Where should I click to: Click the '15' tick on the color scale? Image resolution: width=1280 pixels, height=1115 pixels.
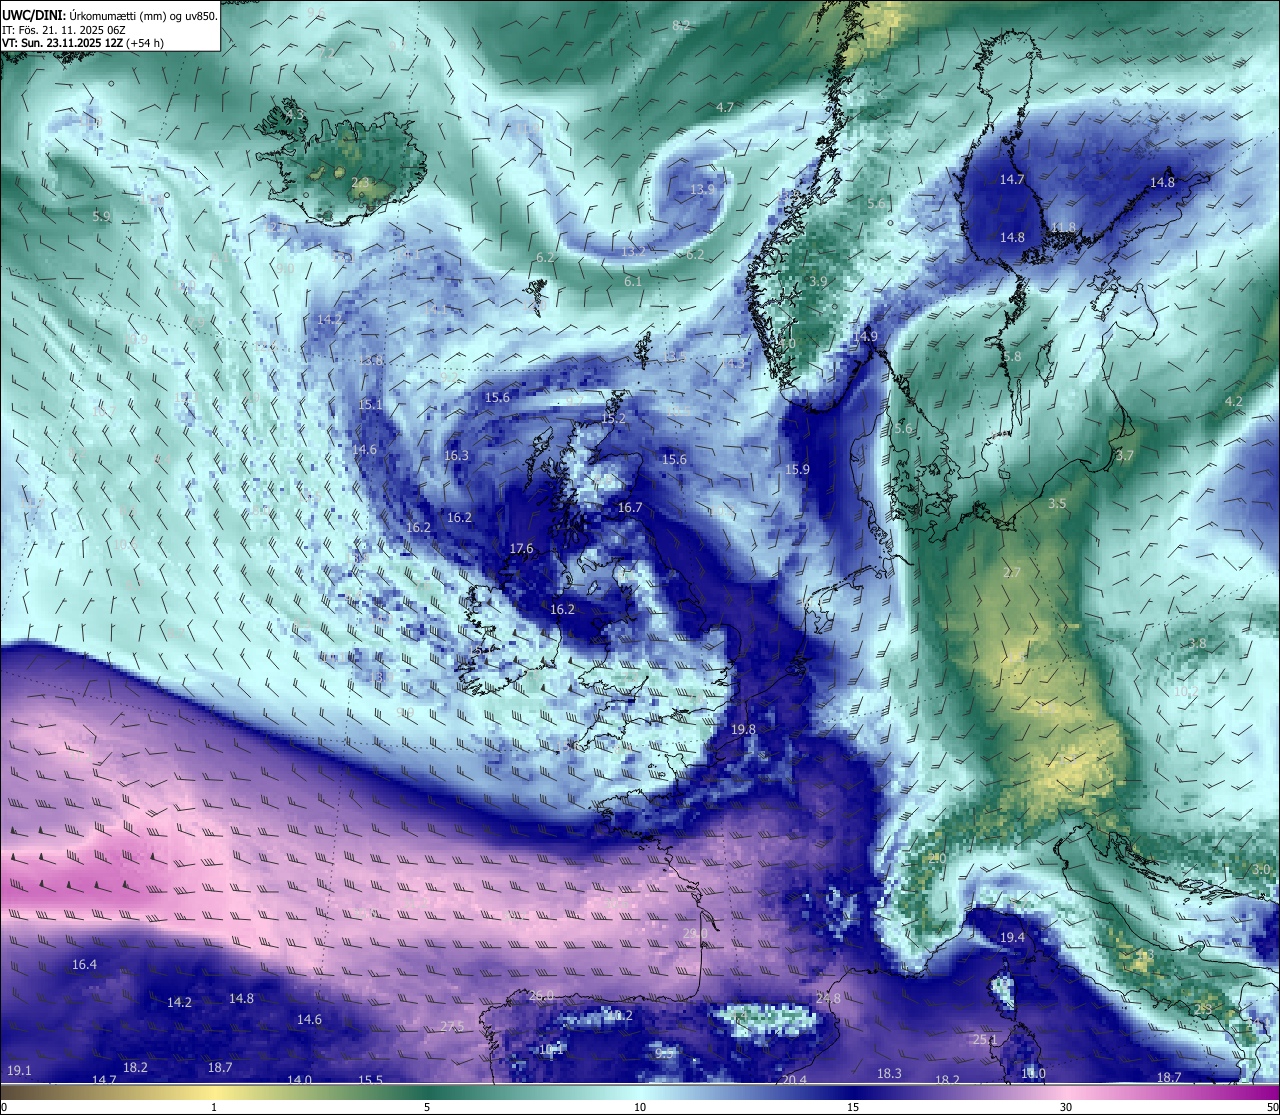(x=853, y=1107)
